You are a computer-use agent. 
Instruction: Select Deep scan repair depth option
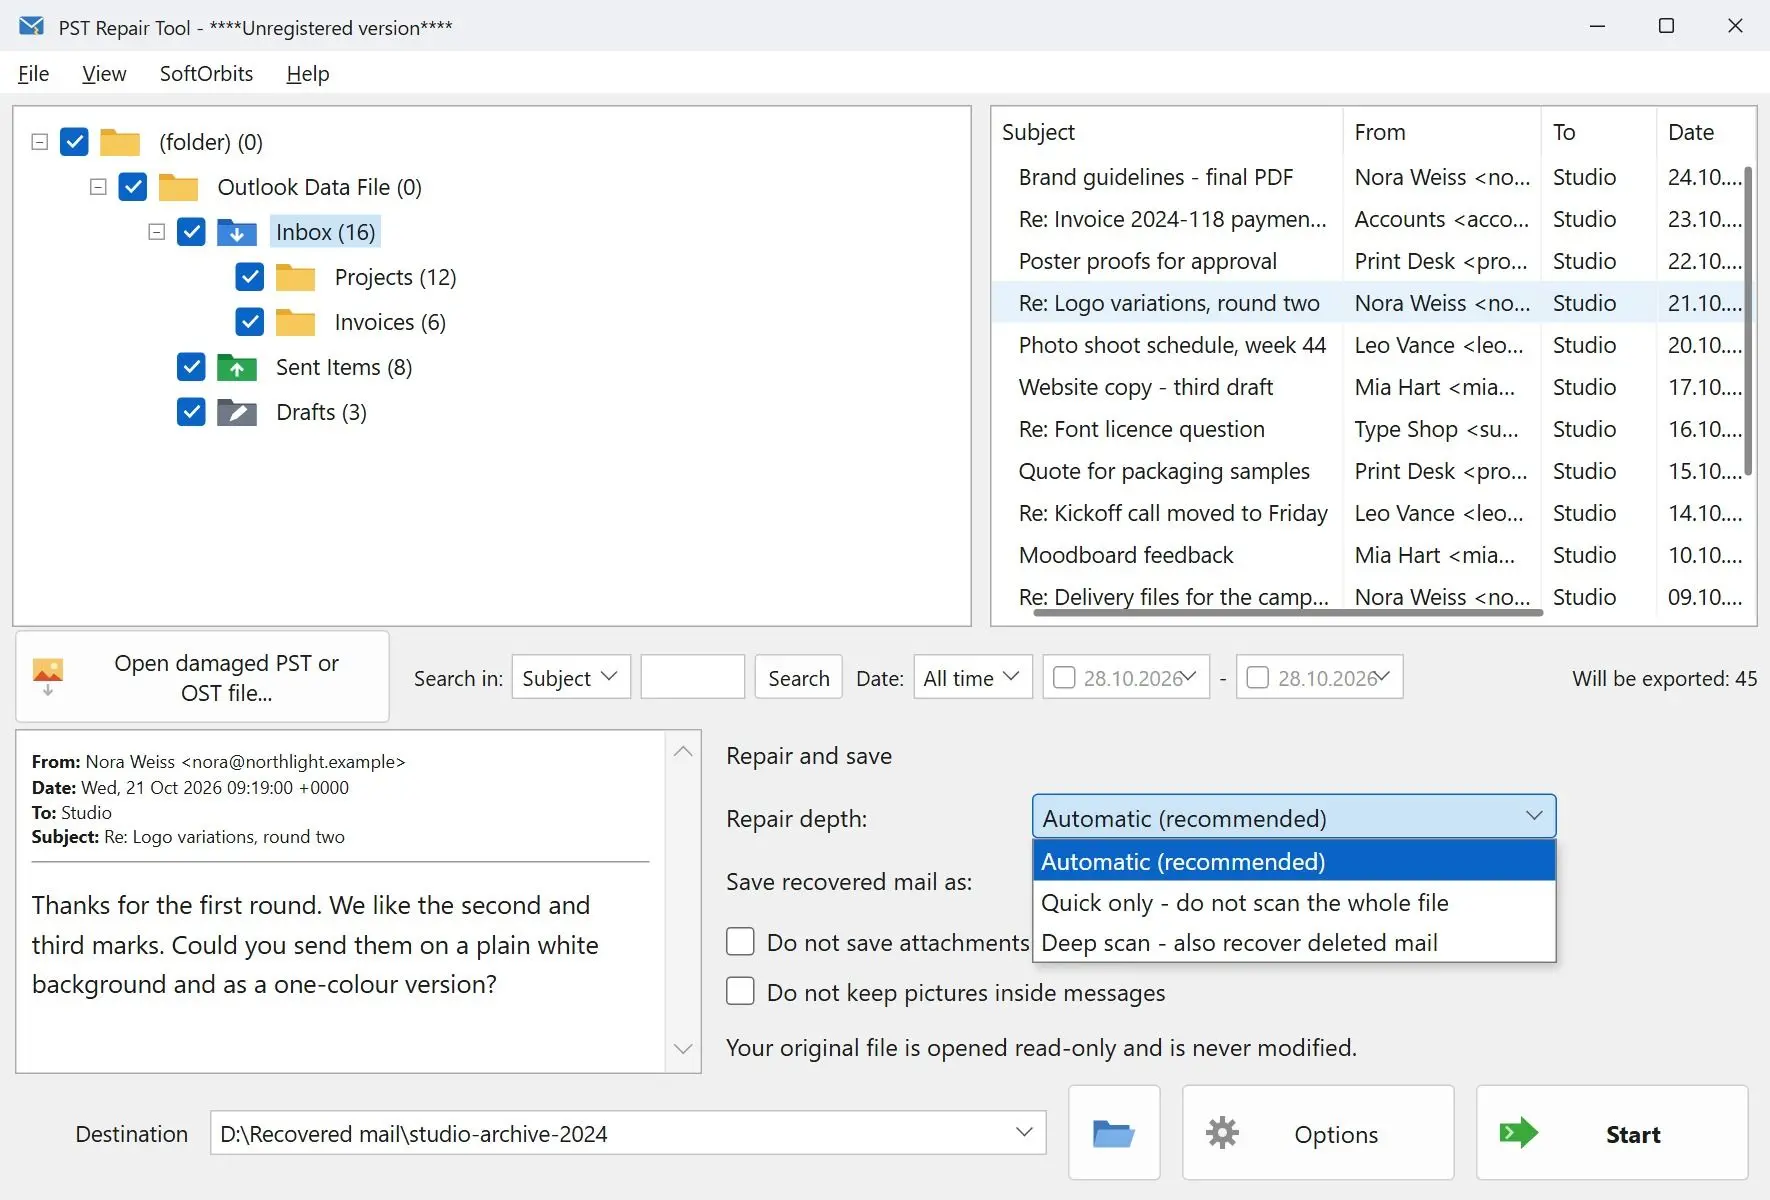(1294, 942)
